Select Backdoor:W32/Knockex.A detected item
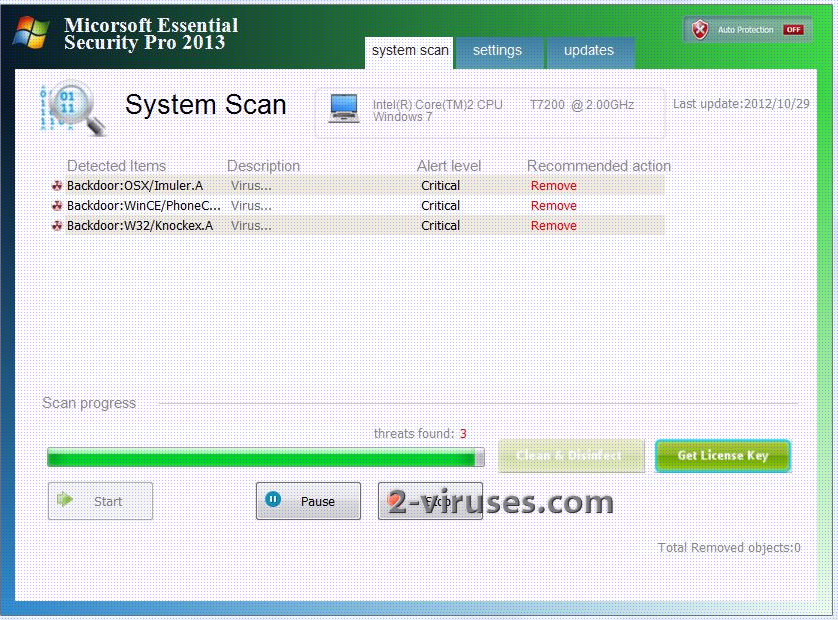The image size is (838, 620). [x=140, y=226]
